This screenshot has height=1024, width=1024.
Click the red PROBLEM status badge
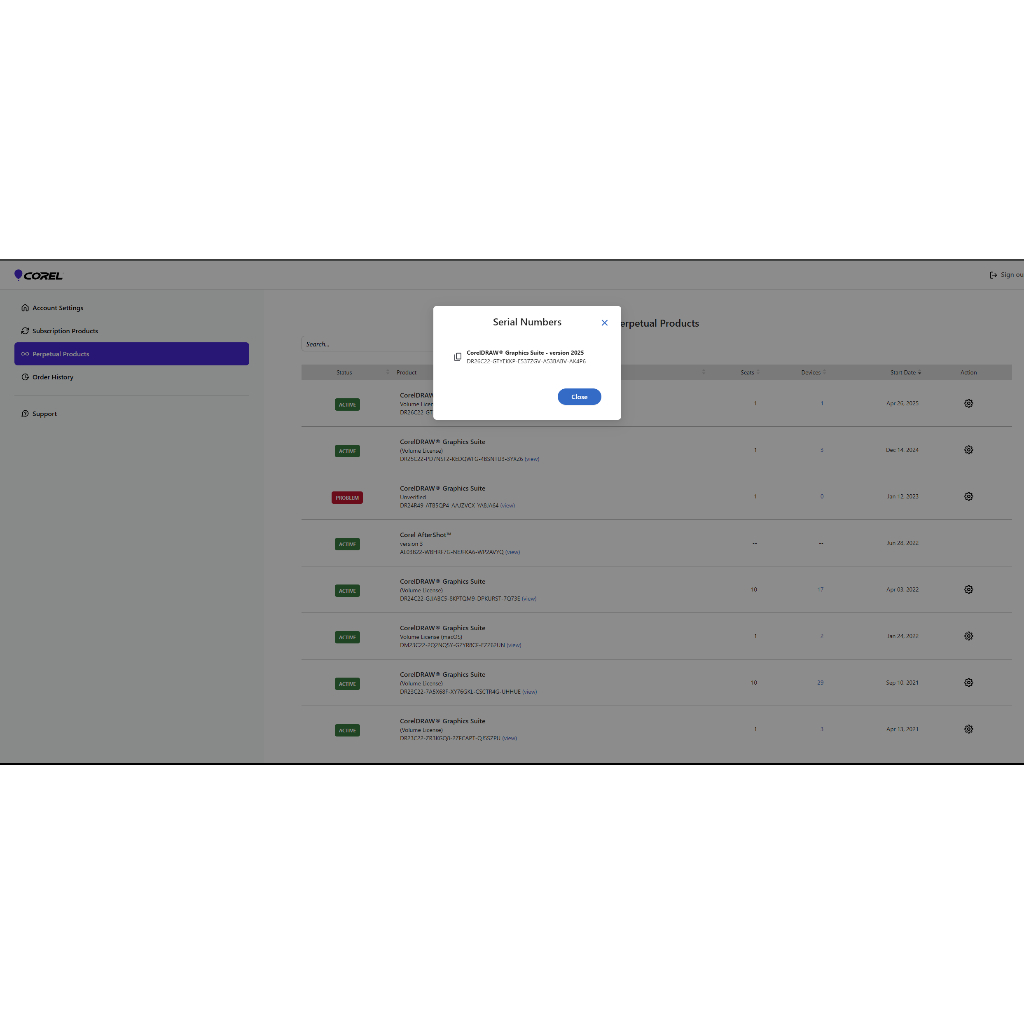click(347, 498)
